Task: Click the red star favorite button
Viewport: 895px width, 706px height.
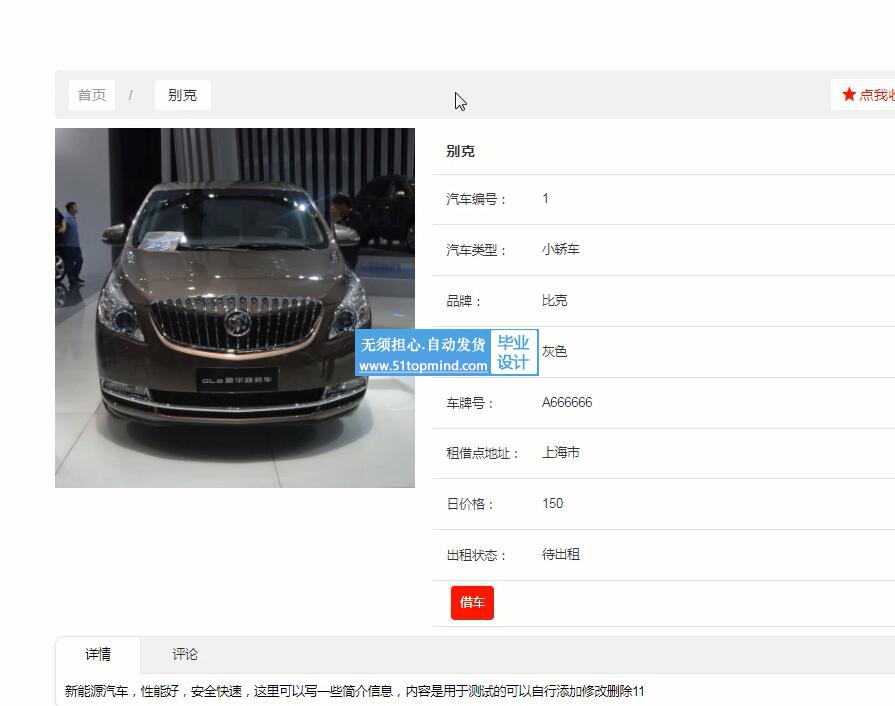Action: point(863,95)
